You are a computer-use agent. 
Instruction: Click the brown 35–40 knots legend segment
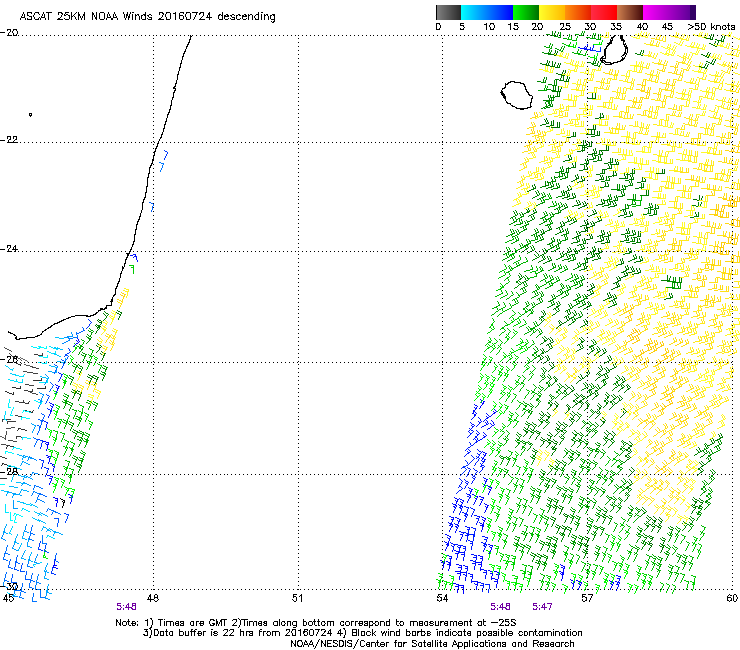tap(630, 12)
